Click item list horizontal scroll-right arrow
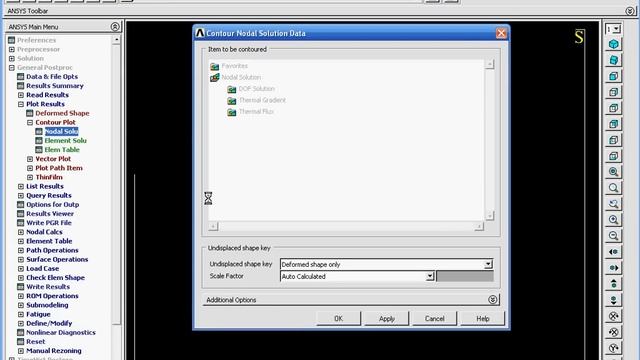The width and height of the screenshot is (640, 360). click(479, 227)
